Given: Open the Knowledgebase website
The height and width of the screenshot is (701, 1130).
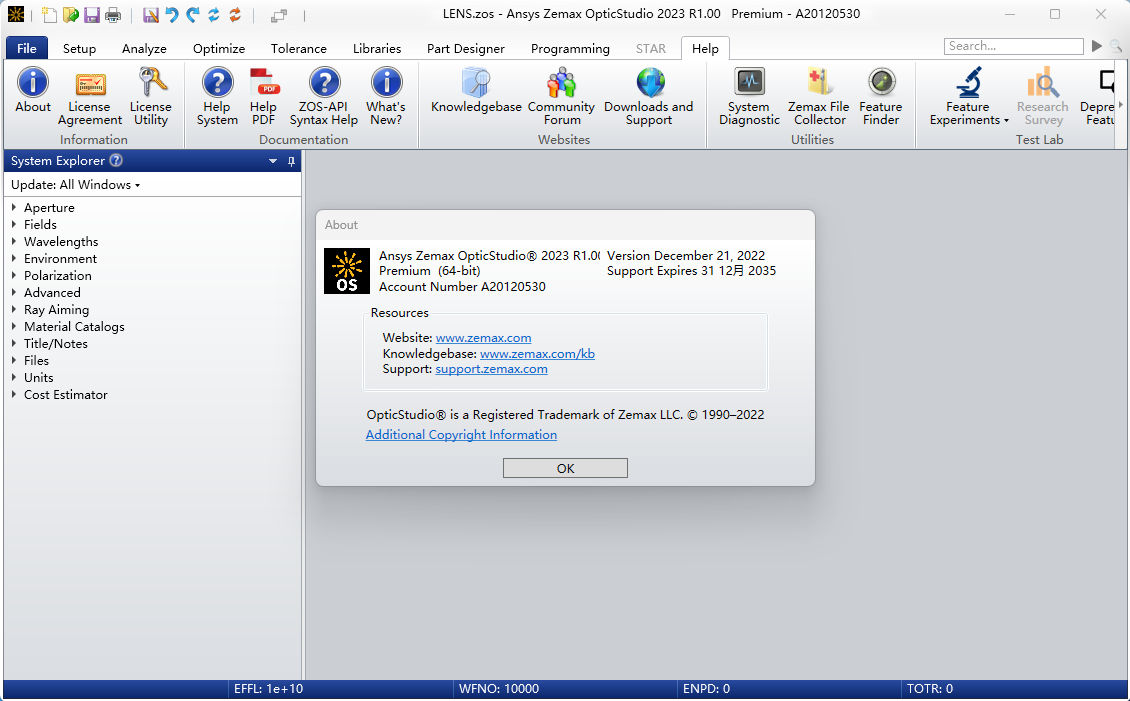Looking at the screenshot, I should [x=476, y=91].
